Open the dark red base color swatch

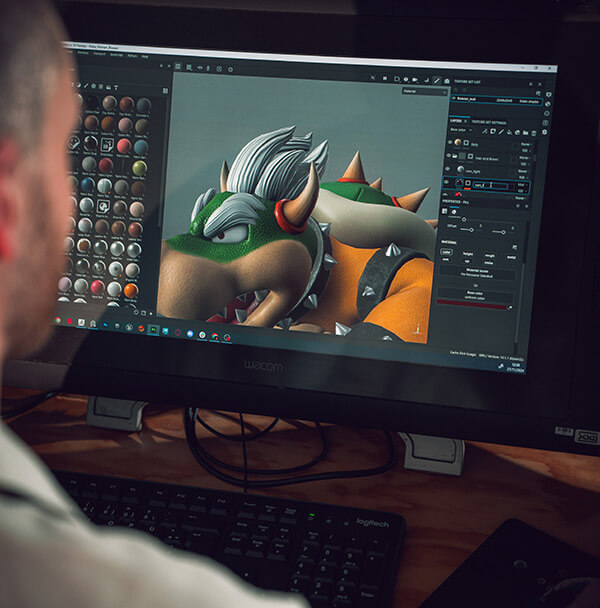pyautogui.click(x=472, y=304)
